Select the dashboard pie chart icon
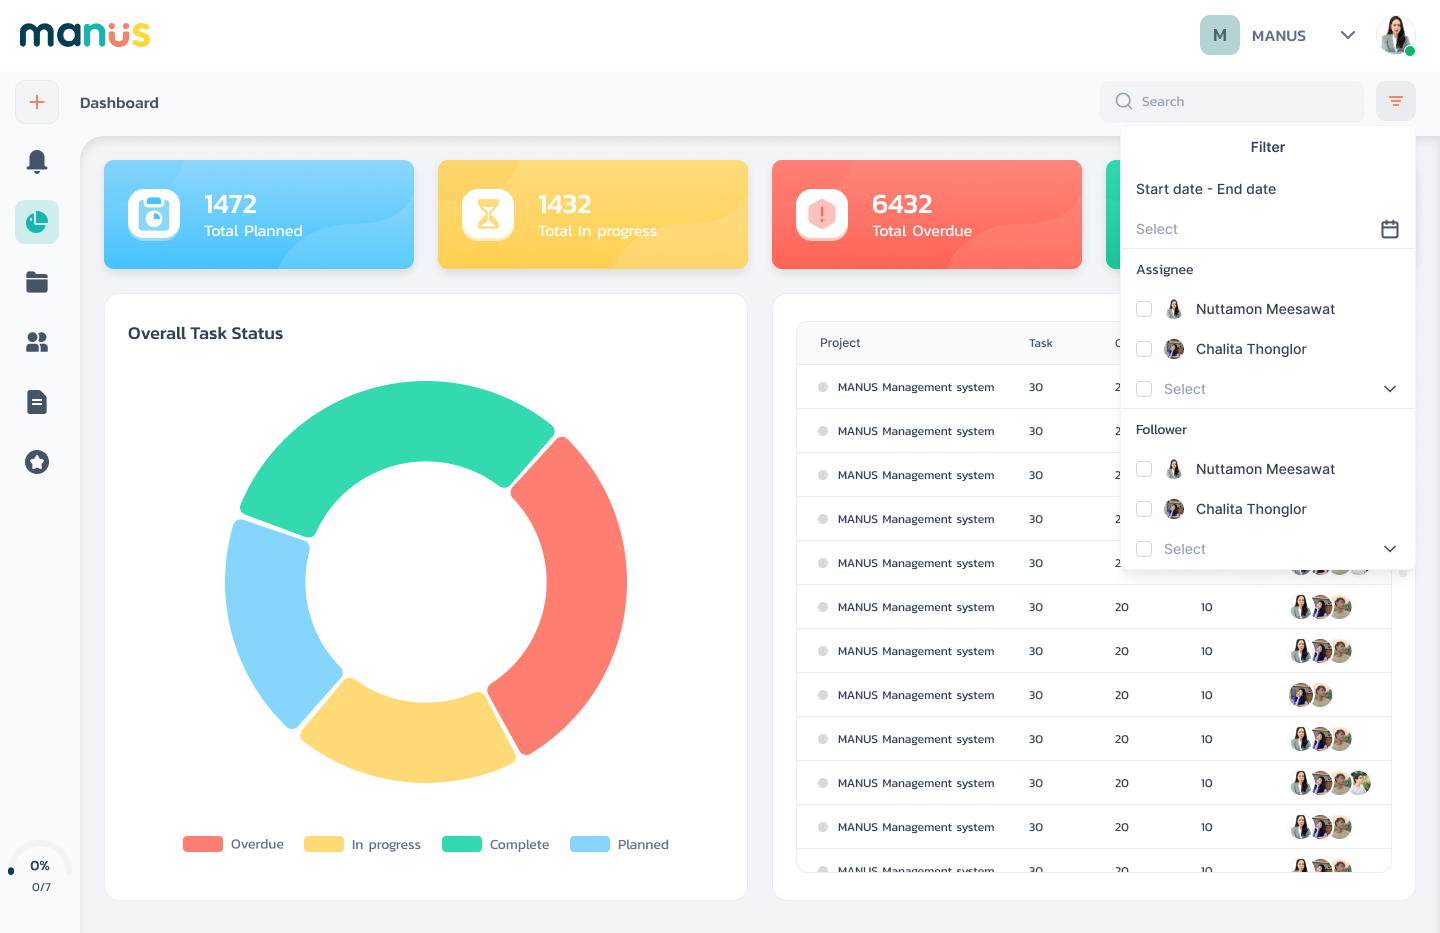 (37, 222)
